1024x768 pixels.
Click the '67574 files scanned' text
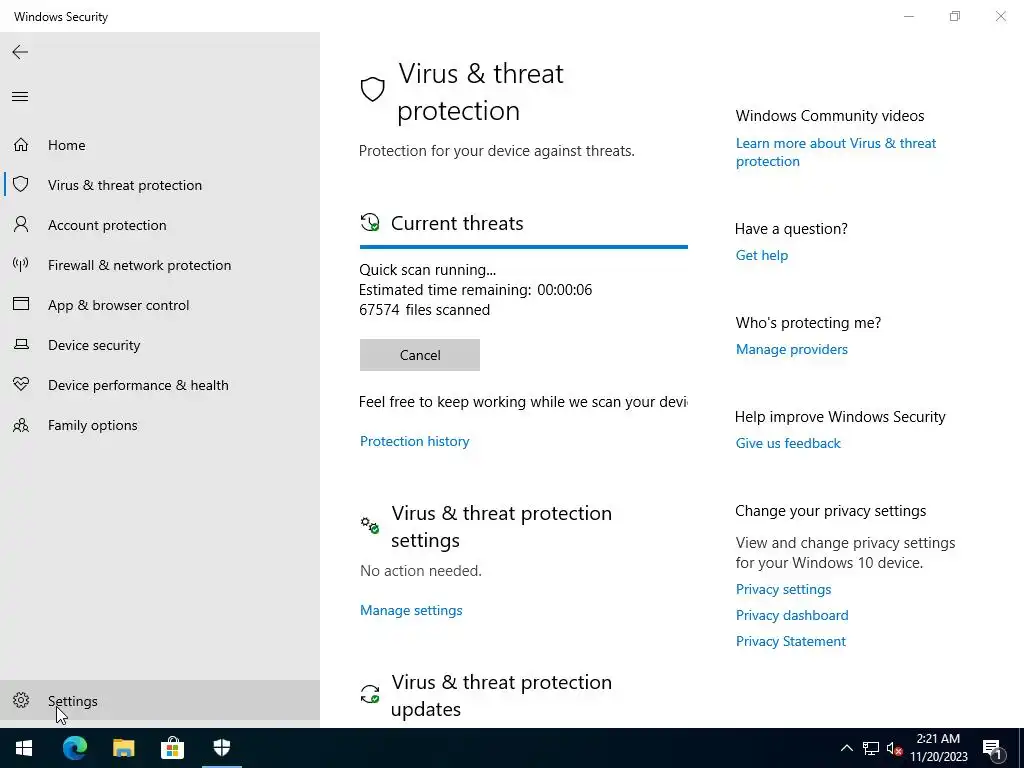click(424, 310)
